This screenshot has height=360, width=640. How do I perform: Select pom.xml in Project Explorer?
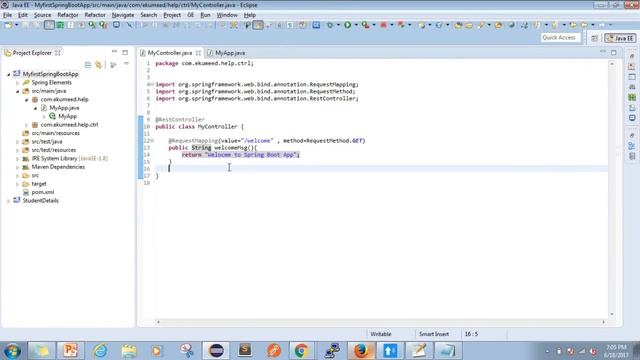(x=42, y=192)
